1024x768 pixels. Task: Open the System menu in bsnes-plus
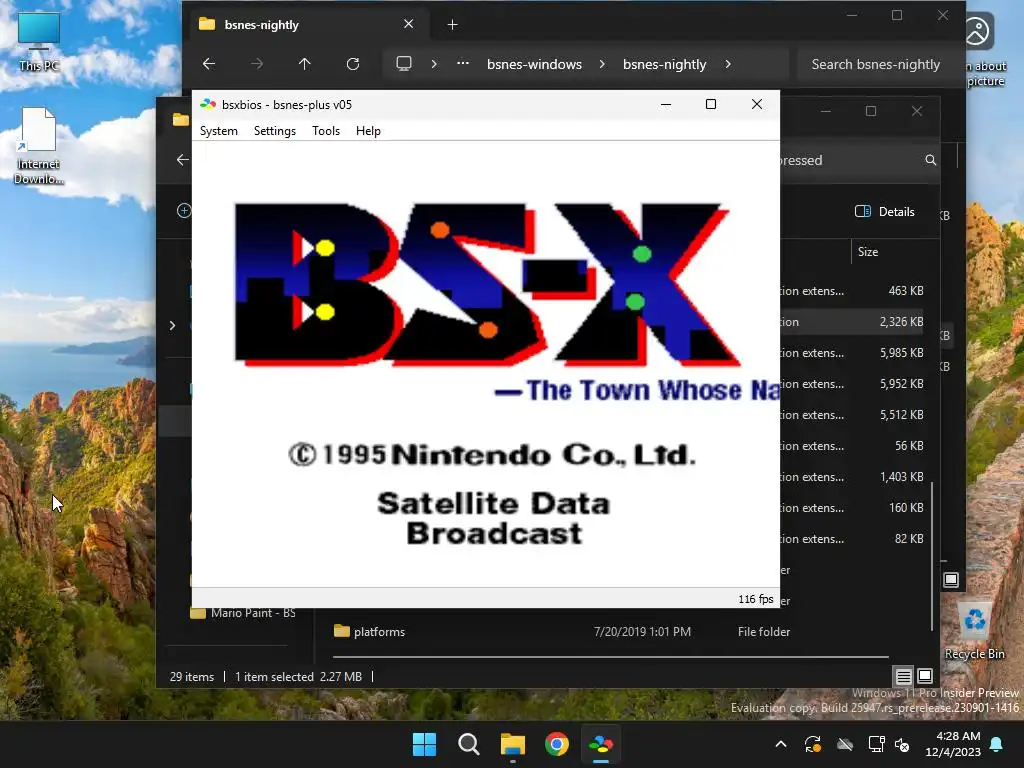tap(218, 131)
